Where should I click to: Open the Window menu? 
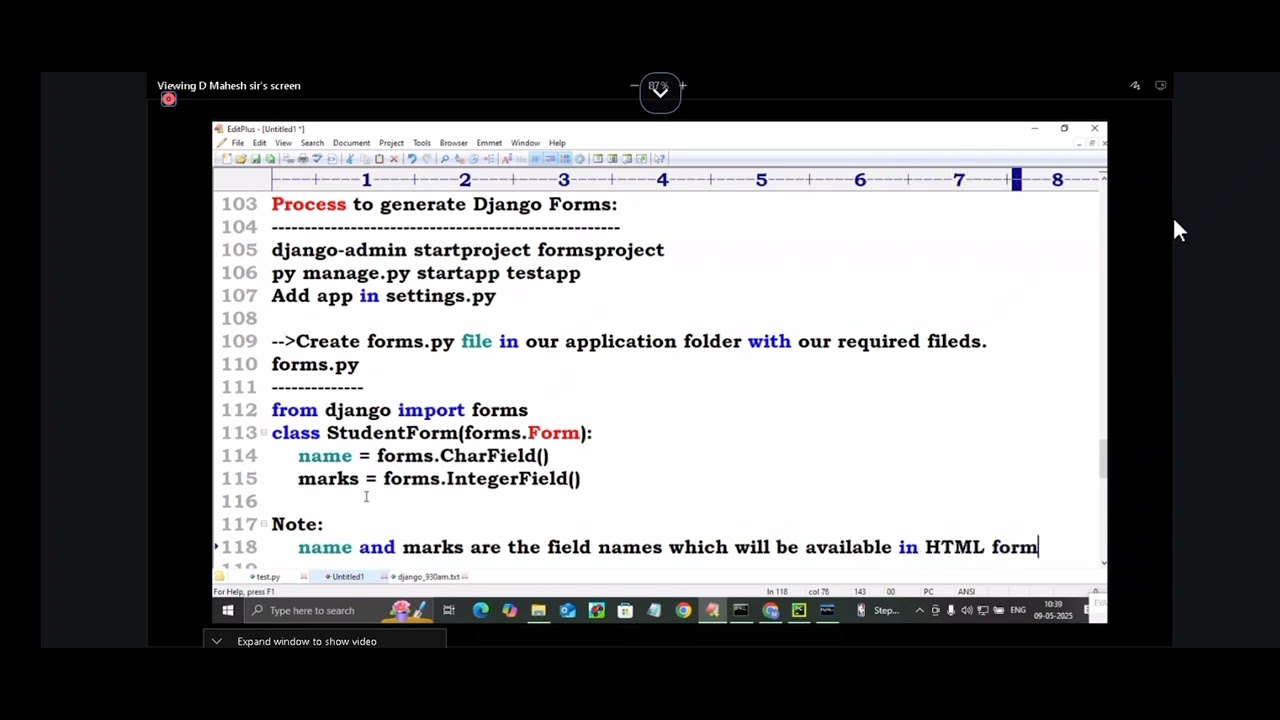coord(525,143)
